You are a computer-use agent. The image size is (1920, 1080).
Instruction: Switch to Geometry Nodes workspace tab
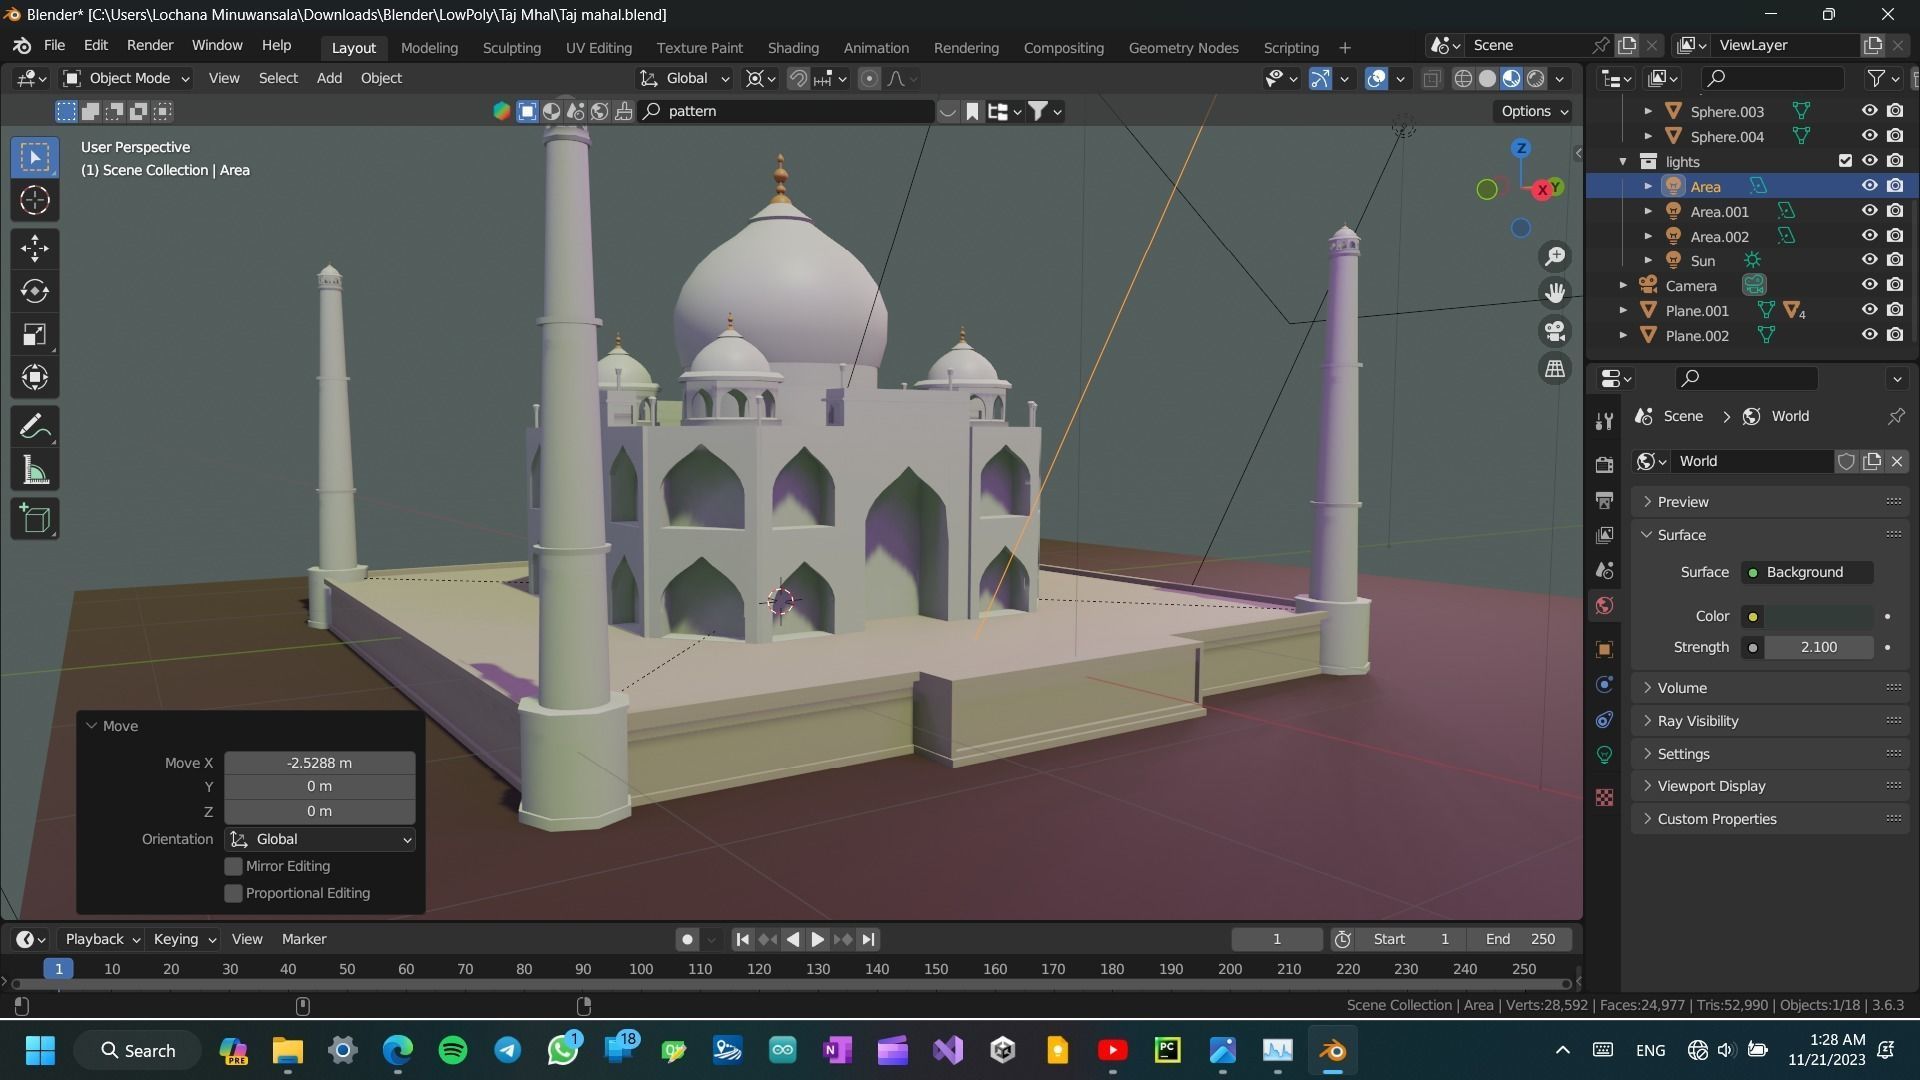1183,48
